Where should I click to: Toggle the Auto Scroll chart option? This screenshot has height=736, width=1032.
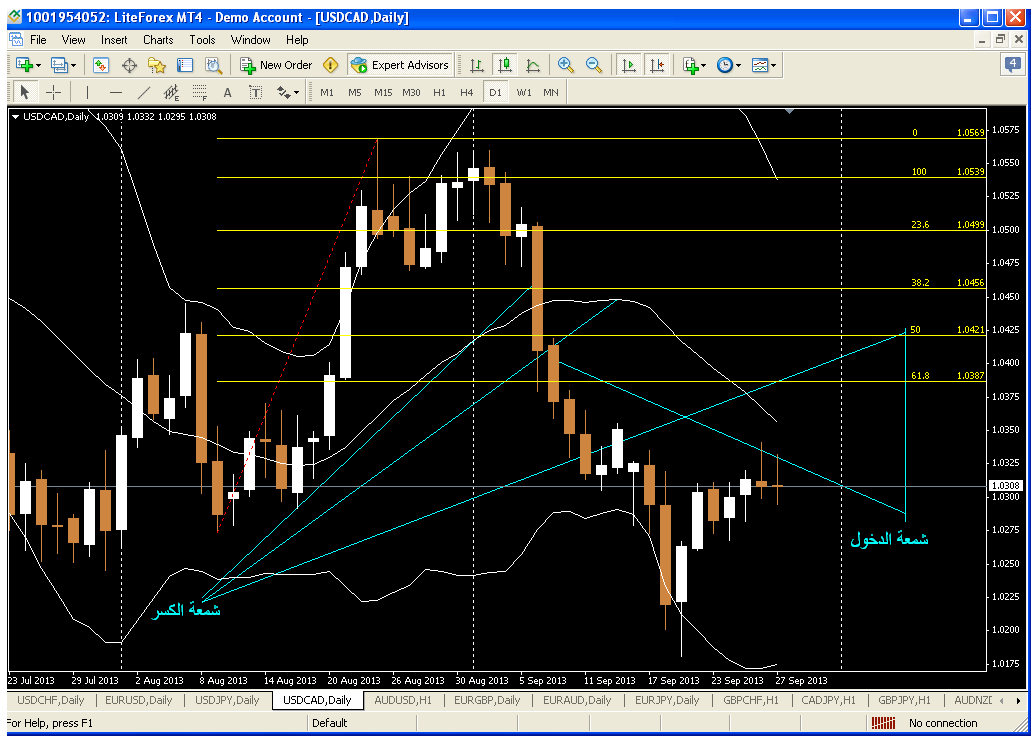tap(628, 65)
